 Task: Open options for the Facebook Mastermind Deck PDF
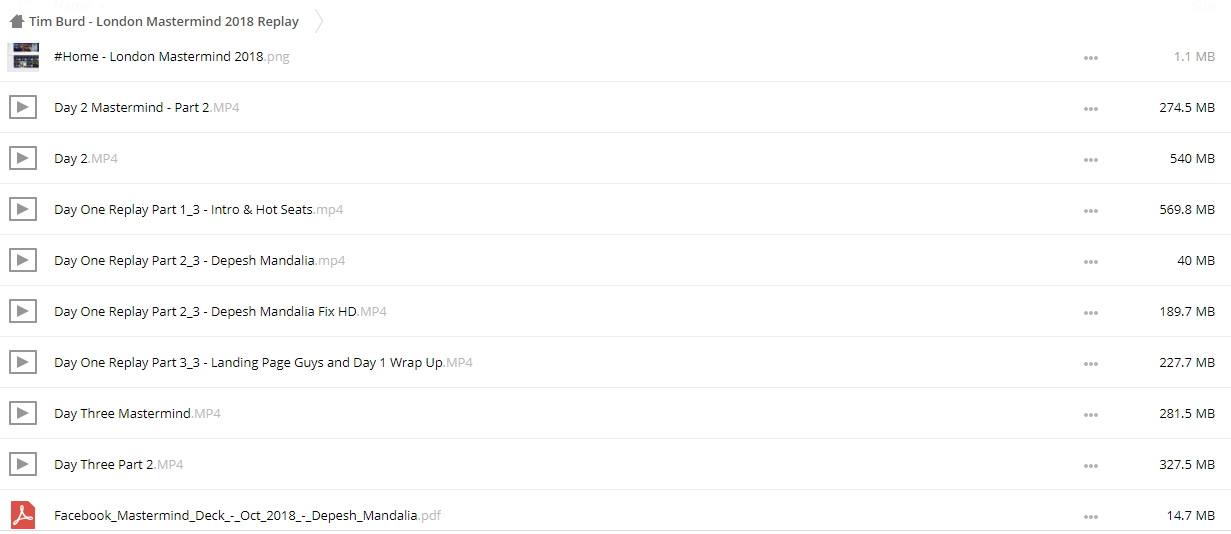click(1090, 516)
